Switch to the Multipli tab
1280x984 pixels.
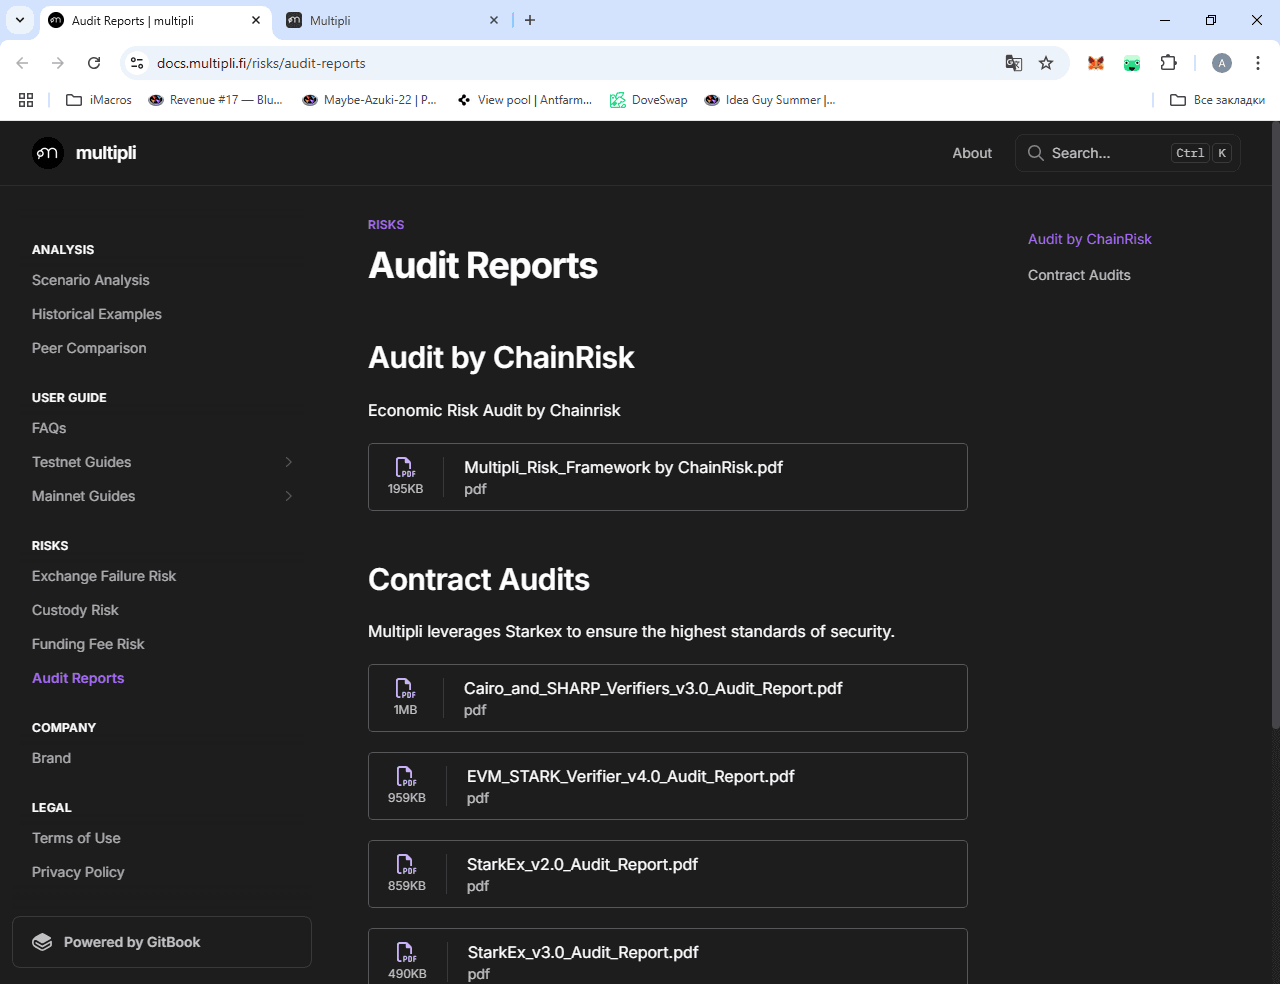pyautogui.click(x=392, y=20)
